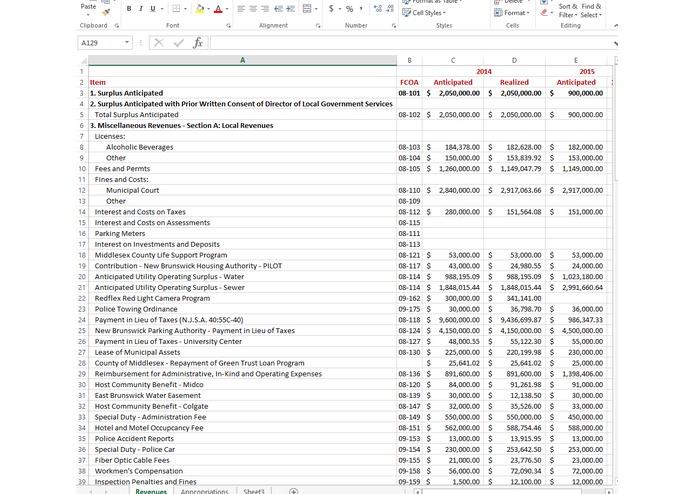Viewport: 695px width, 494px height.
Task: Click the yellow fill color bucket
Action: [x=200, y=8]
